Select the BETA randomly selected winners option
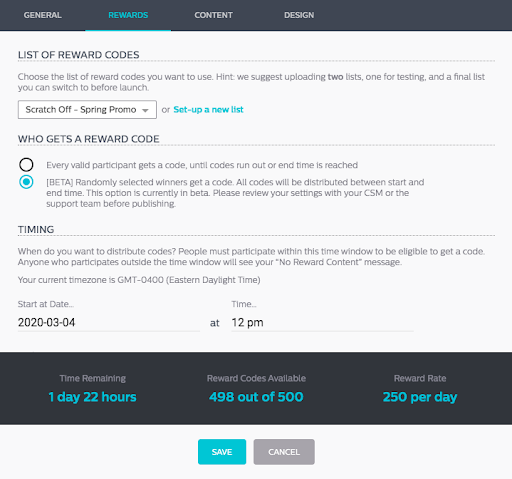 26,182
